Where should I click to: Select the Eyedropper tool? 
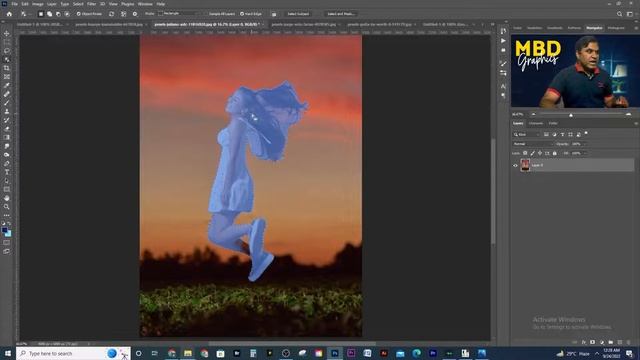[x=7, y=85]
